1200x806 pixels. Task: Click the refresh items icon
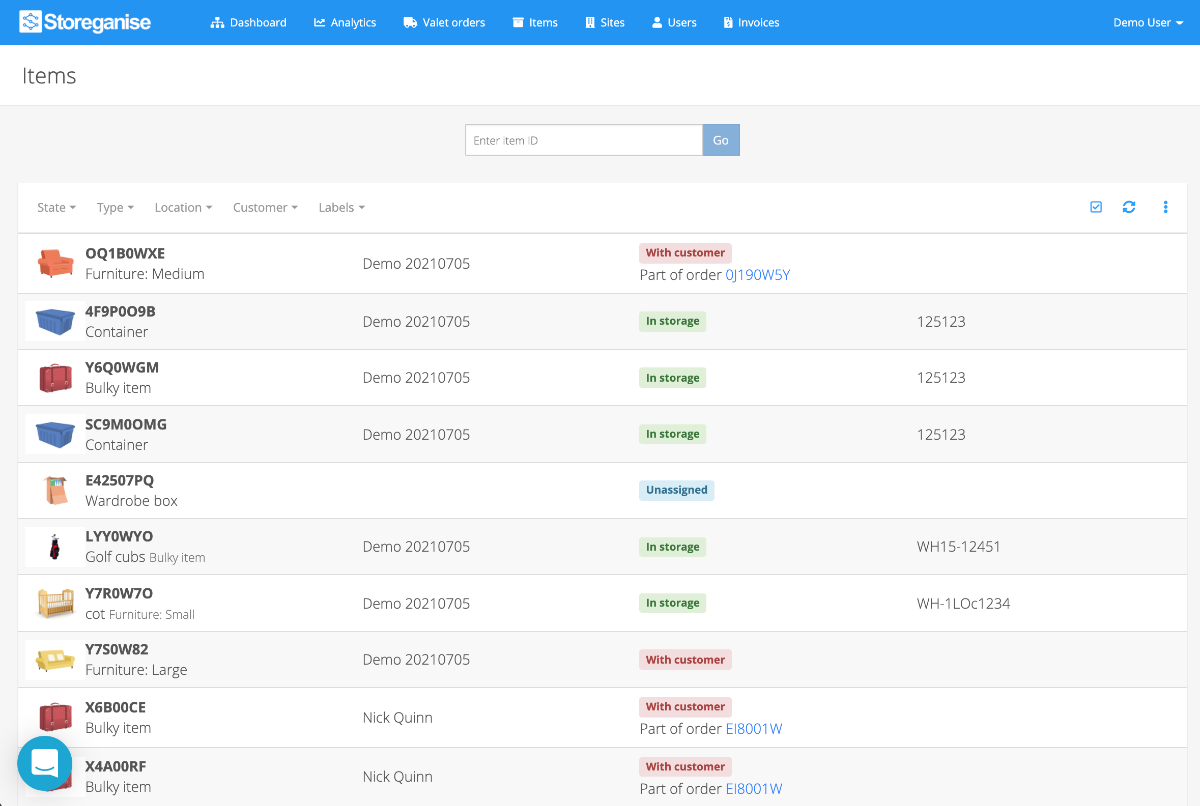point(1129,207)
